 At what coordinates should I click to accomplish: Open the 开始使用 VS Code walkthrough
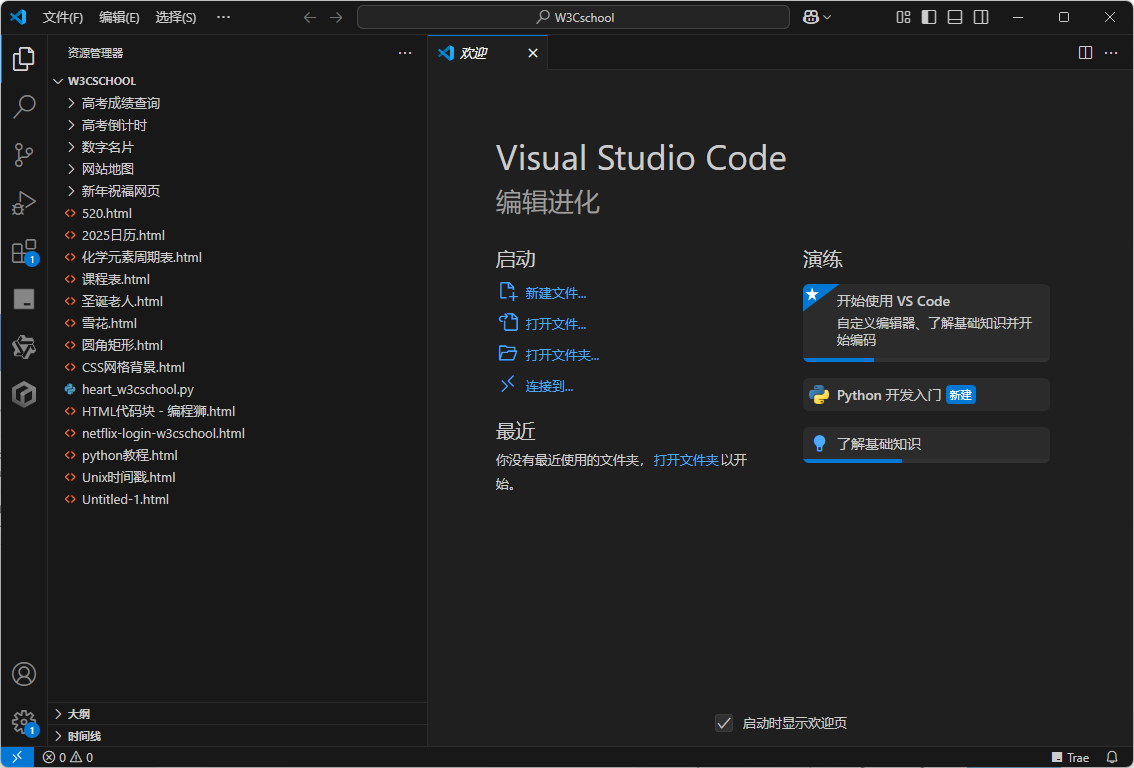click(926, 323)
